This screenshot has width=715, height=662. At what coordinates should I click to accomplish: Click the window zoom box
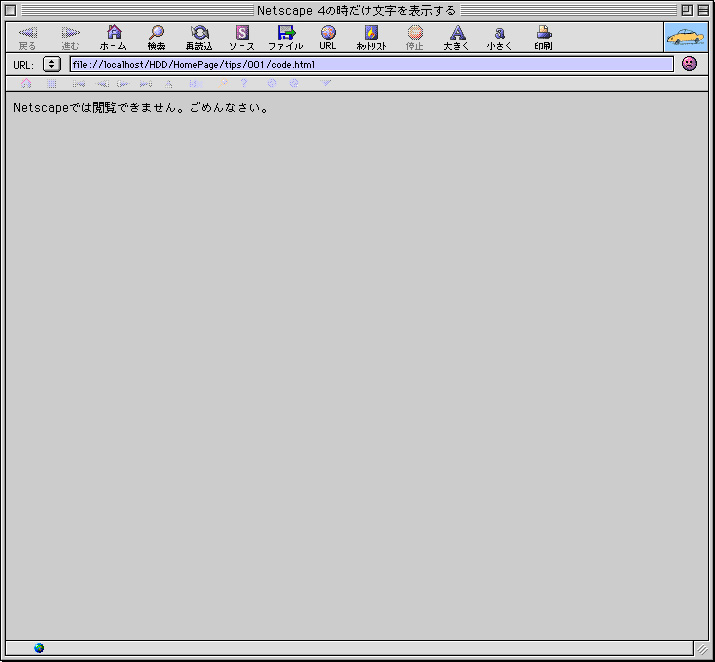687,10
